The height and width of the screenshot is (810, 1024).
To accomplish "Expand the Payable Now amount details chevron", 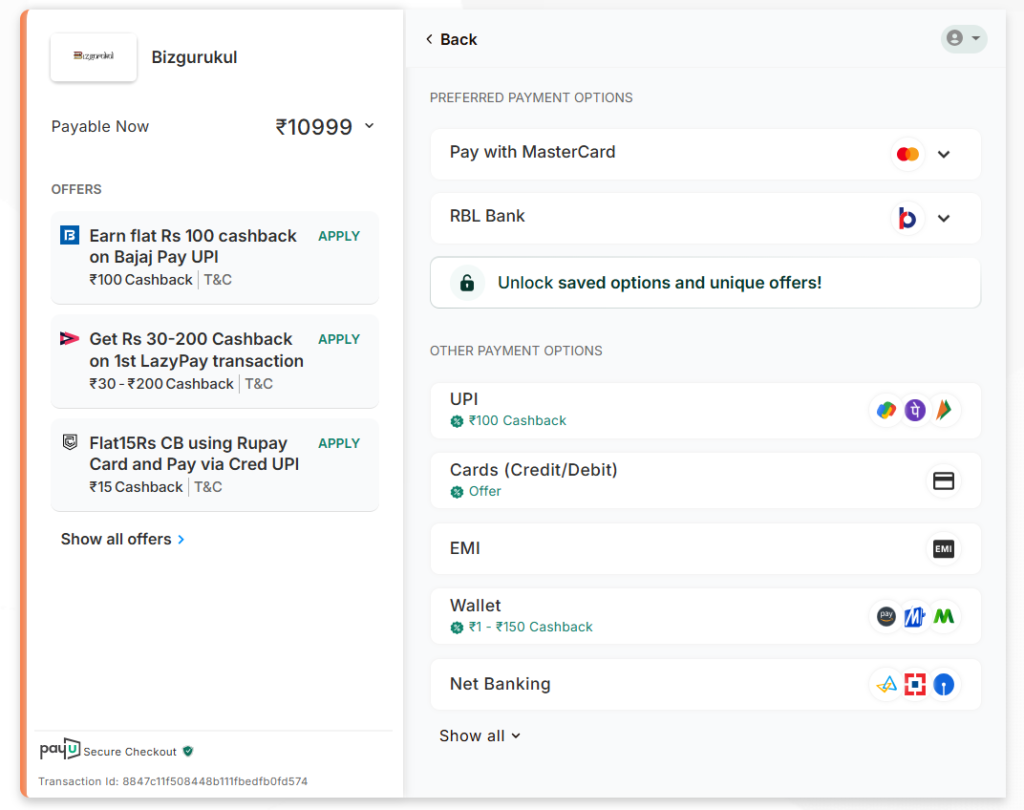I will (x=370, y=125).
